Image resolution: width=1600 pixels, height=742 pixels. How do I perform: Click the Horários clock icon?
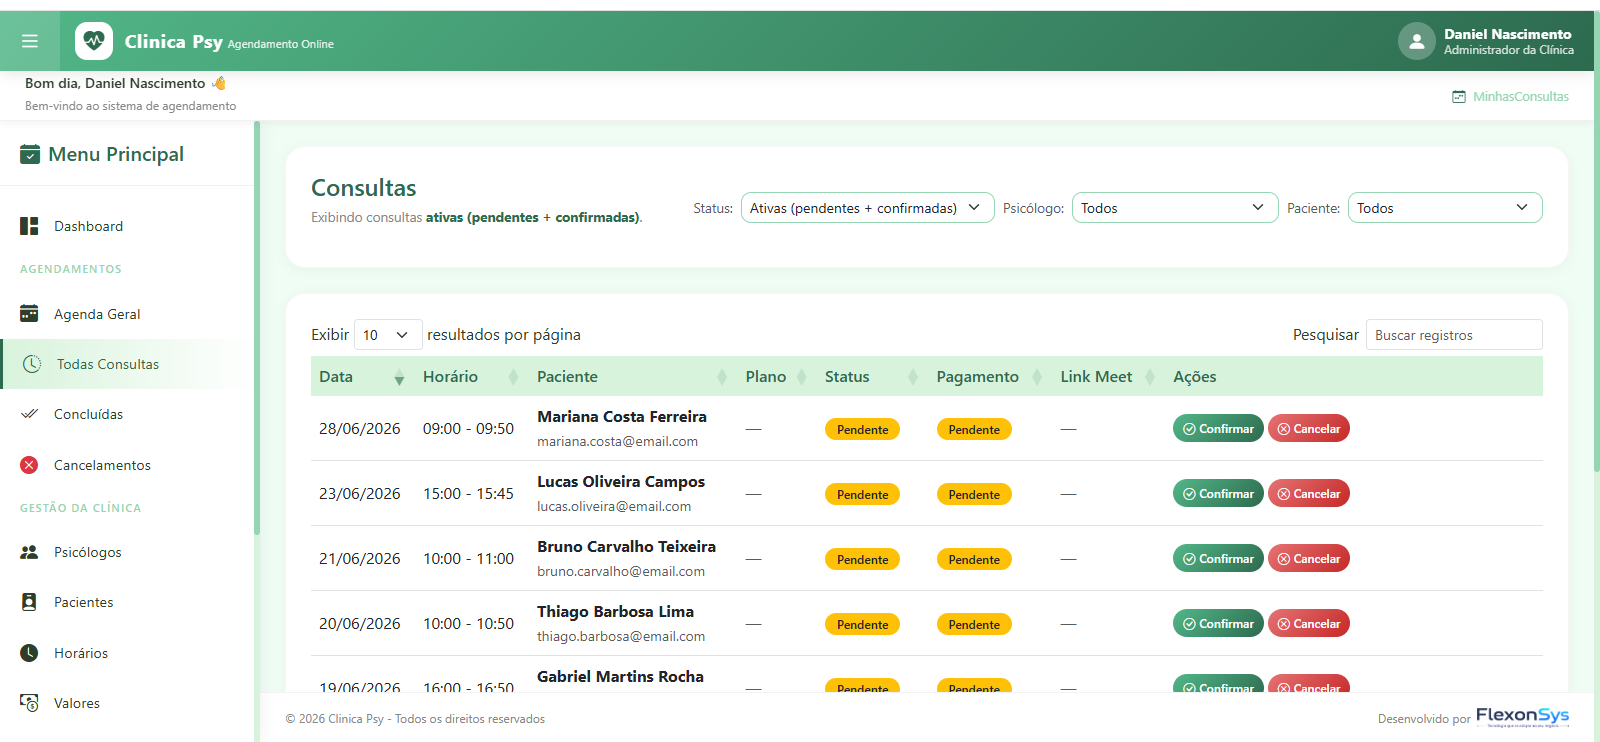[29, 653]
